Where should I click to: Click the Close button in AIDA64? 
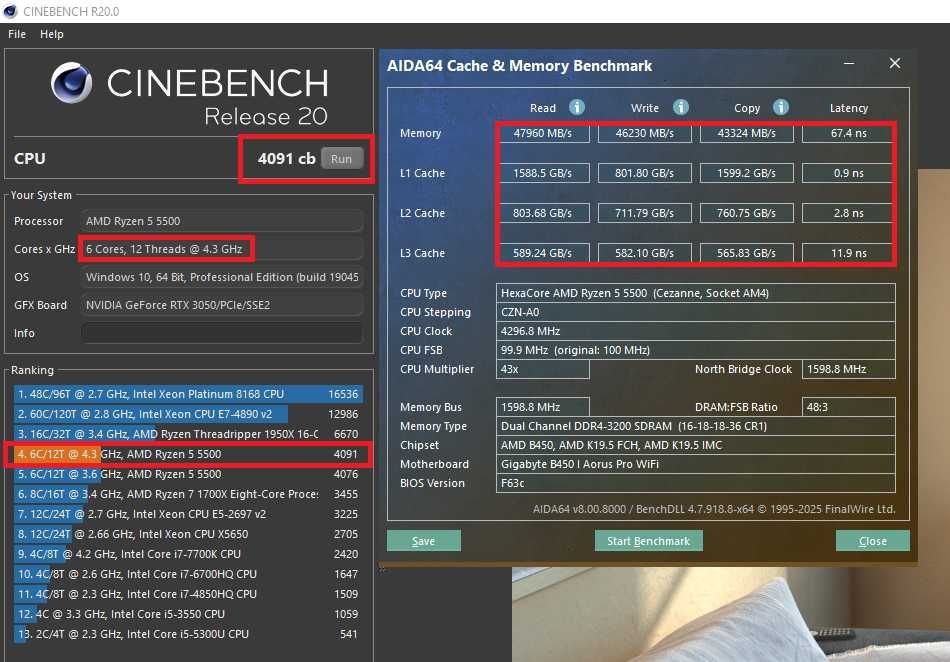[872, 541]
